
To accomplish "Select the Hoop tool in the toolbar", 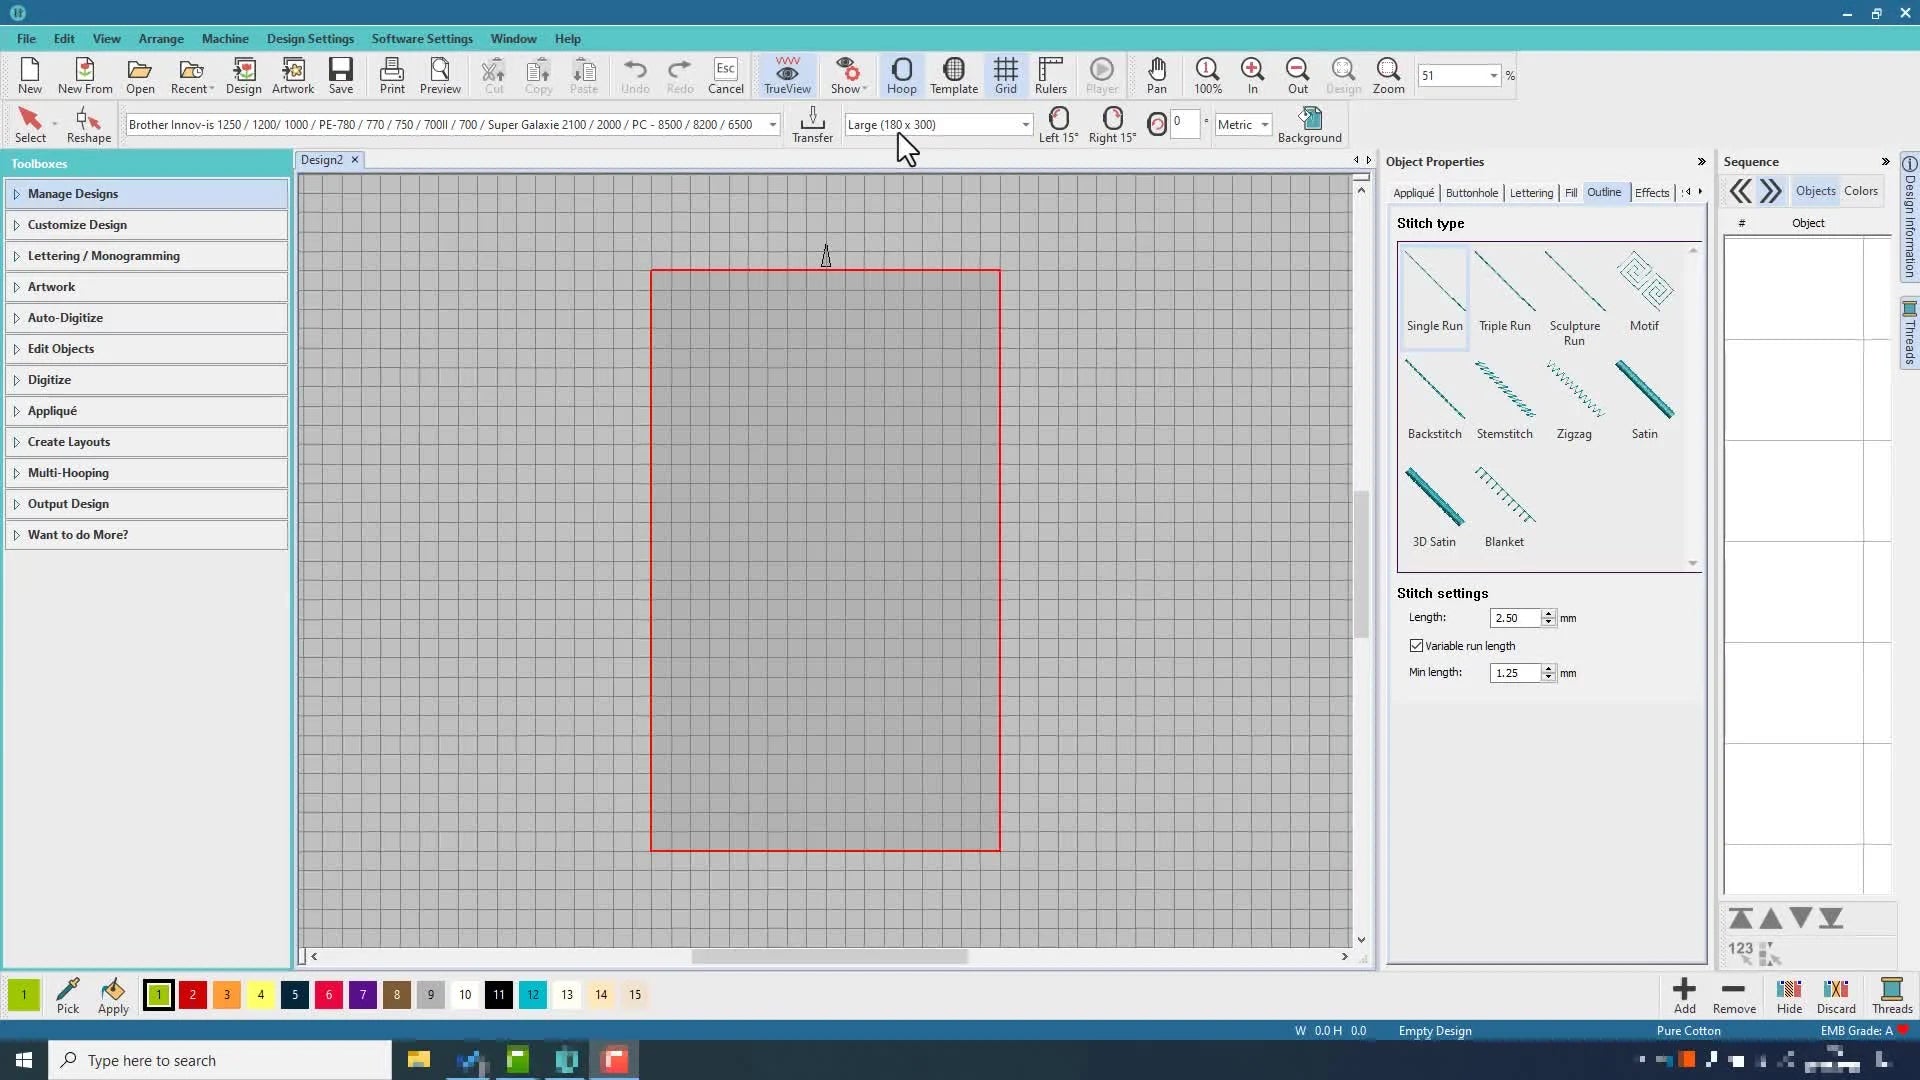I will tap(901, 75).
